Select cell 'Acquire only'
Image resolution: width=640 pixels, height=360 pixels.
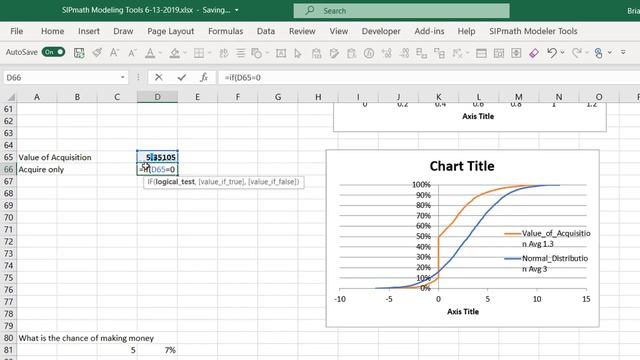pos(41,169)
